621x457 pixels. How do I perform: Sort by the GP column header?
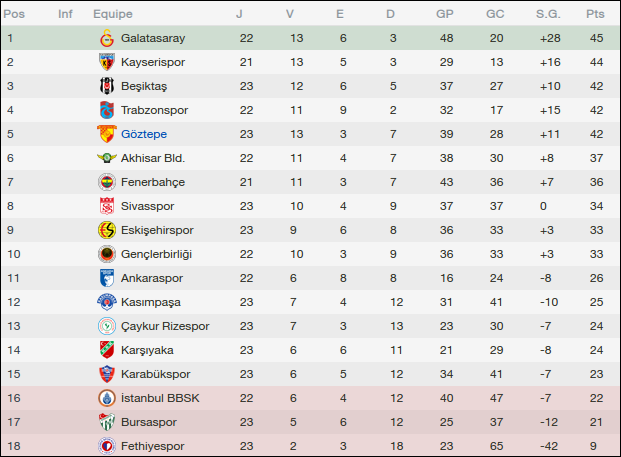(x=445, y=14)
